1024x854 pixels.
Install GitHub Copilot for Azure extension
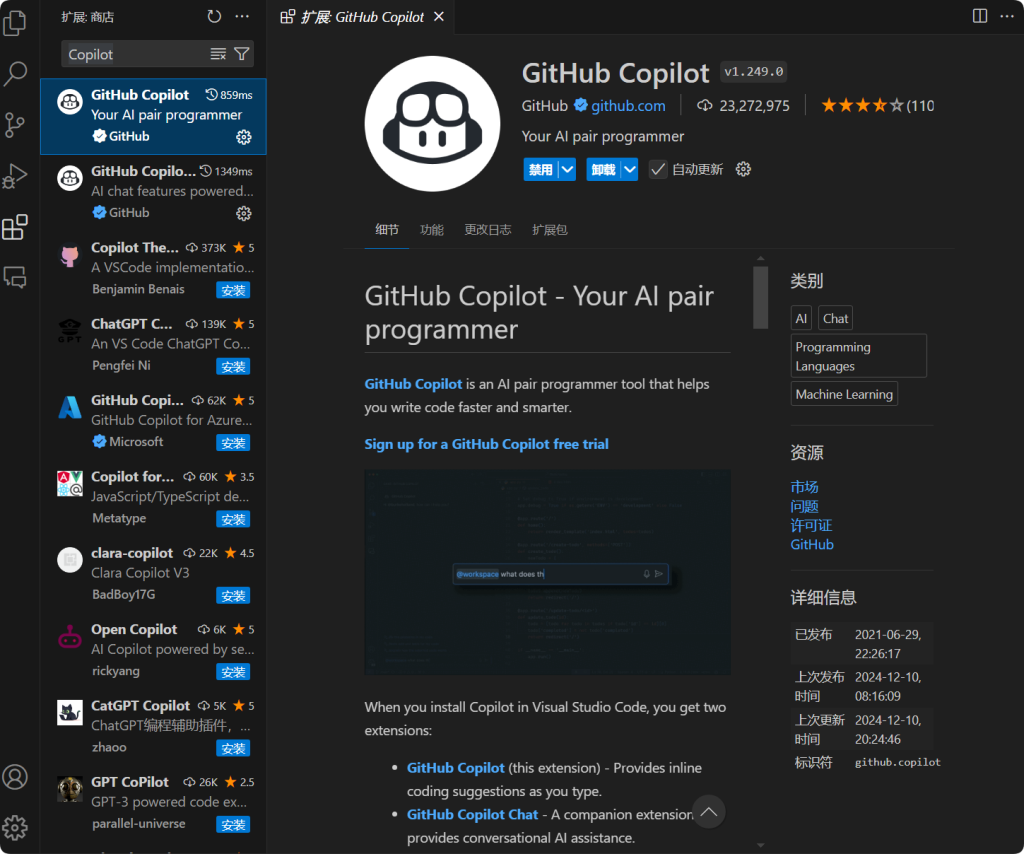[233, 443]
